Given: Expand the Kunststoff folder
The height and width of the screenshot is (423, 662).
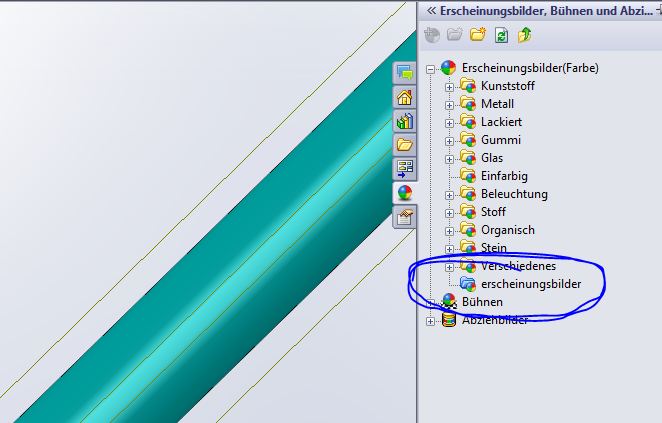Looking at the screenshot, I should [x=449, y=87].
